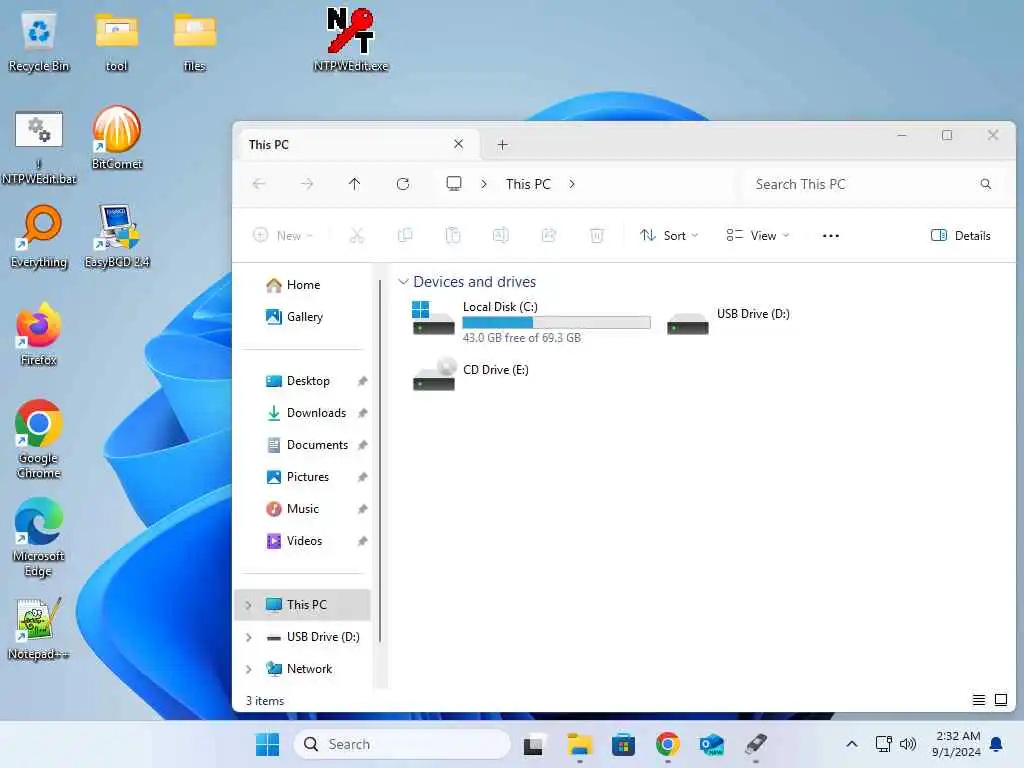The width and height of the screenshot is (1024, 768).
Task: Click chevron after This PC breadcrumb
Action: (572, 184)
